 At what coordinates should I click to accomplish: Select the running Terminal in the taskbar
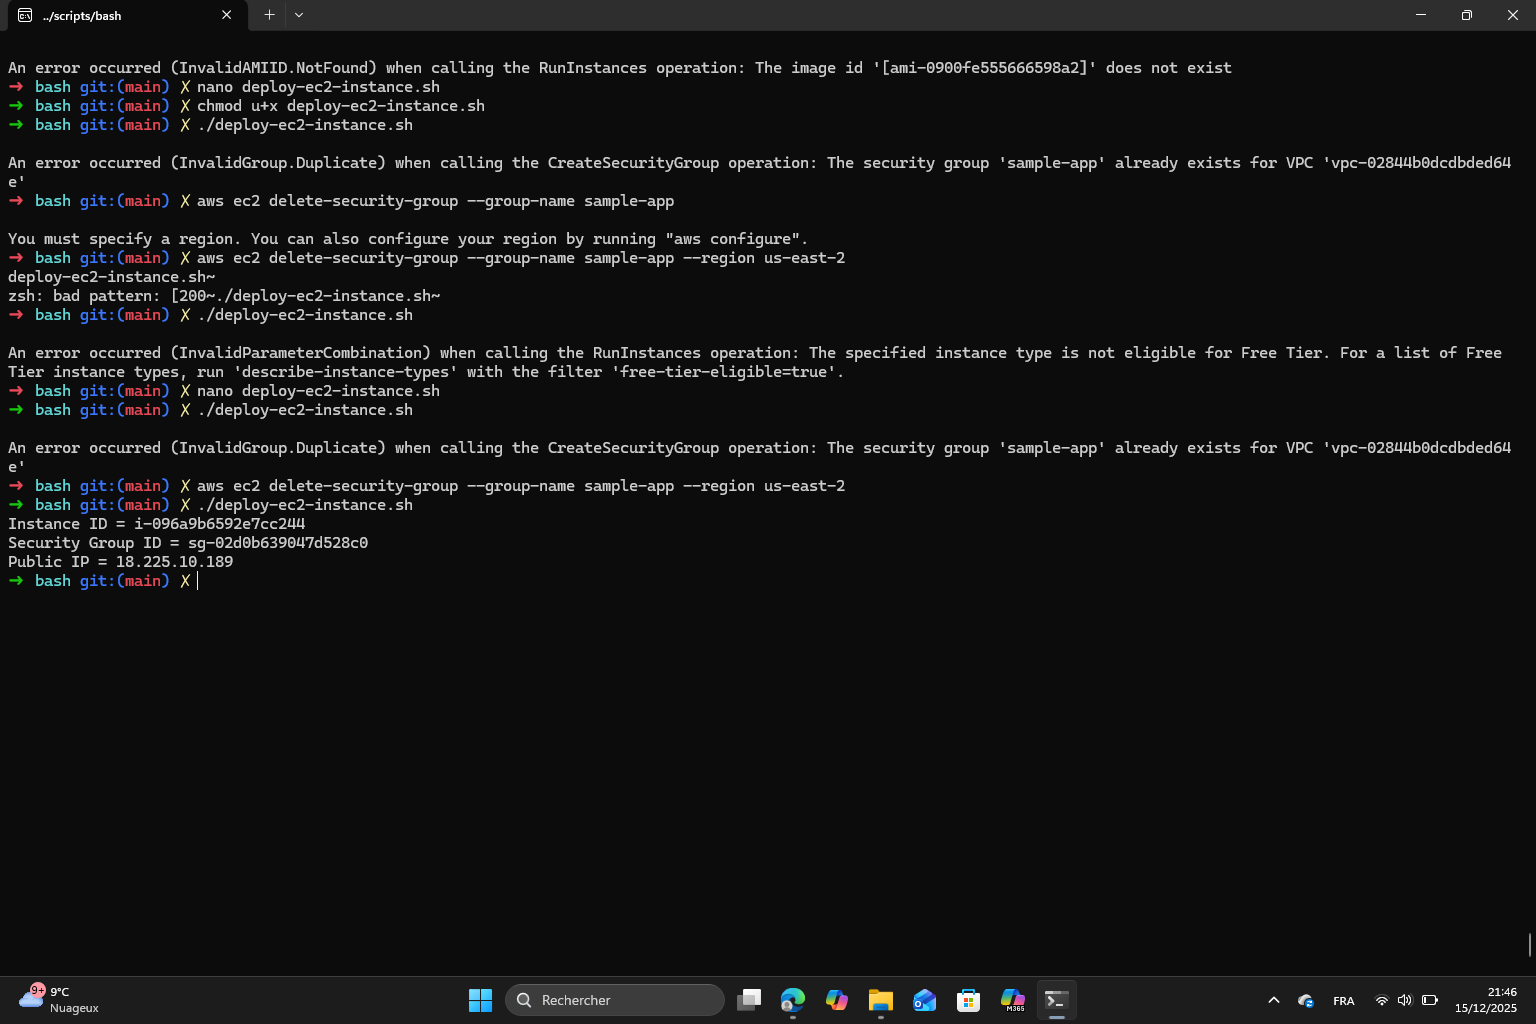click(1056, 999)
